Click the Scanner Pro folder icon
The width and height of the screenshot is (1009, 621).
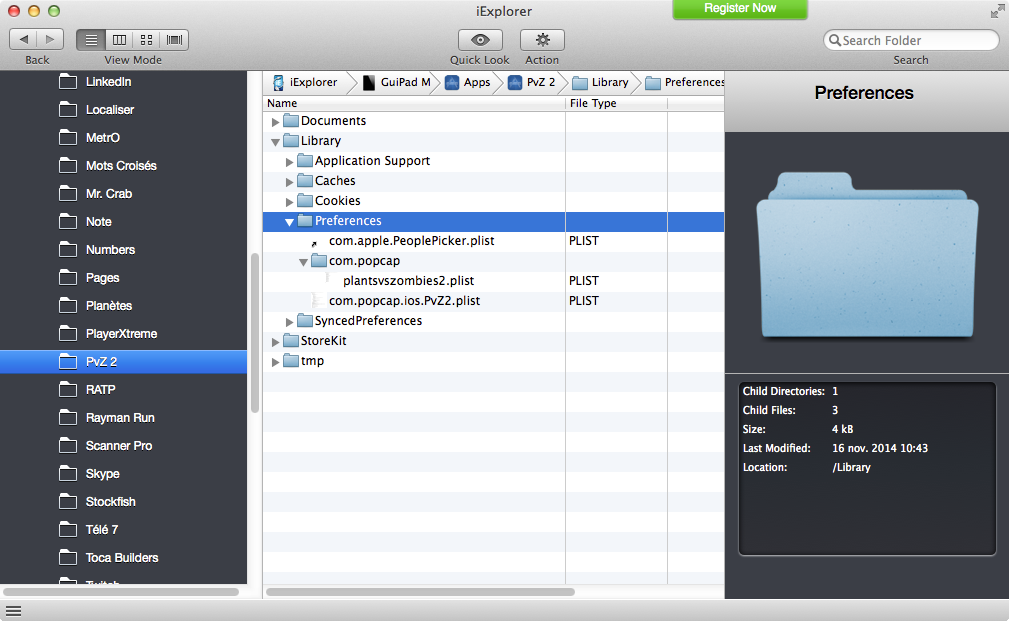68,445
